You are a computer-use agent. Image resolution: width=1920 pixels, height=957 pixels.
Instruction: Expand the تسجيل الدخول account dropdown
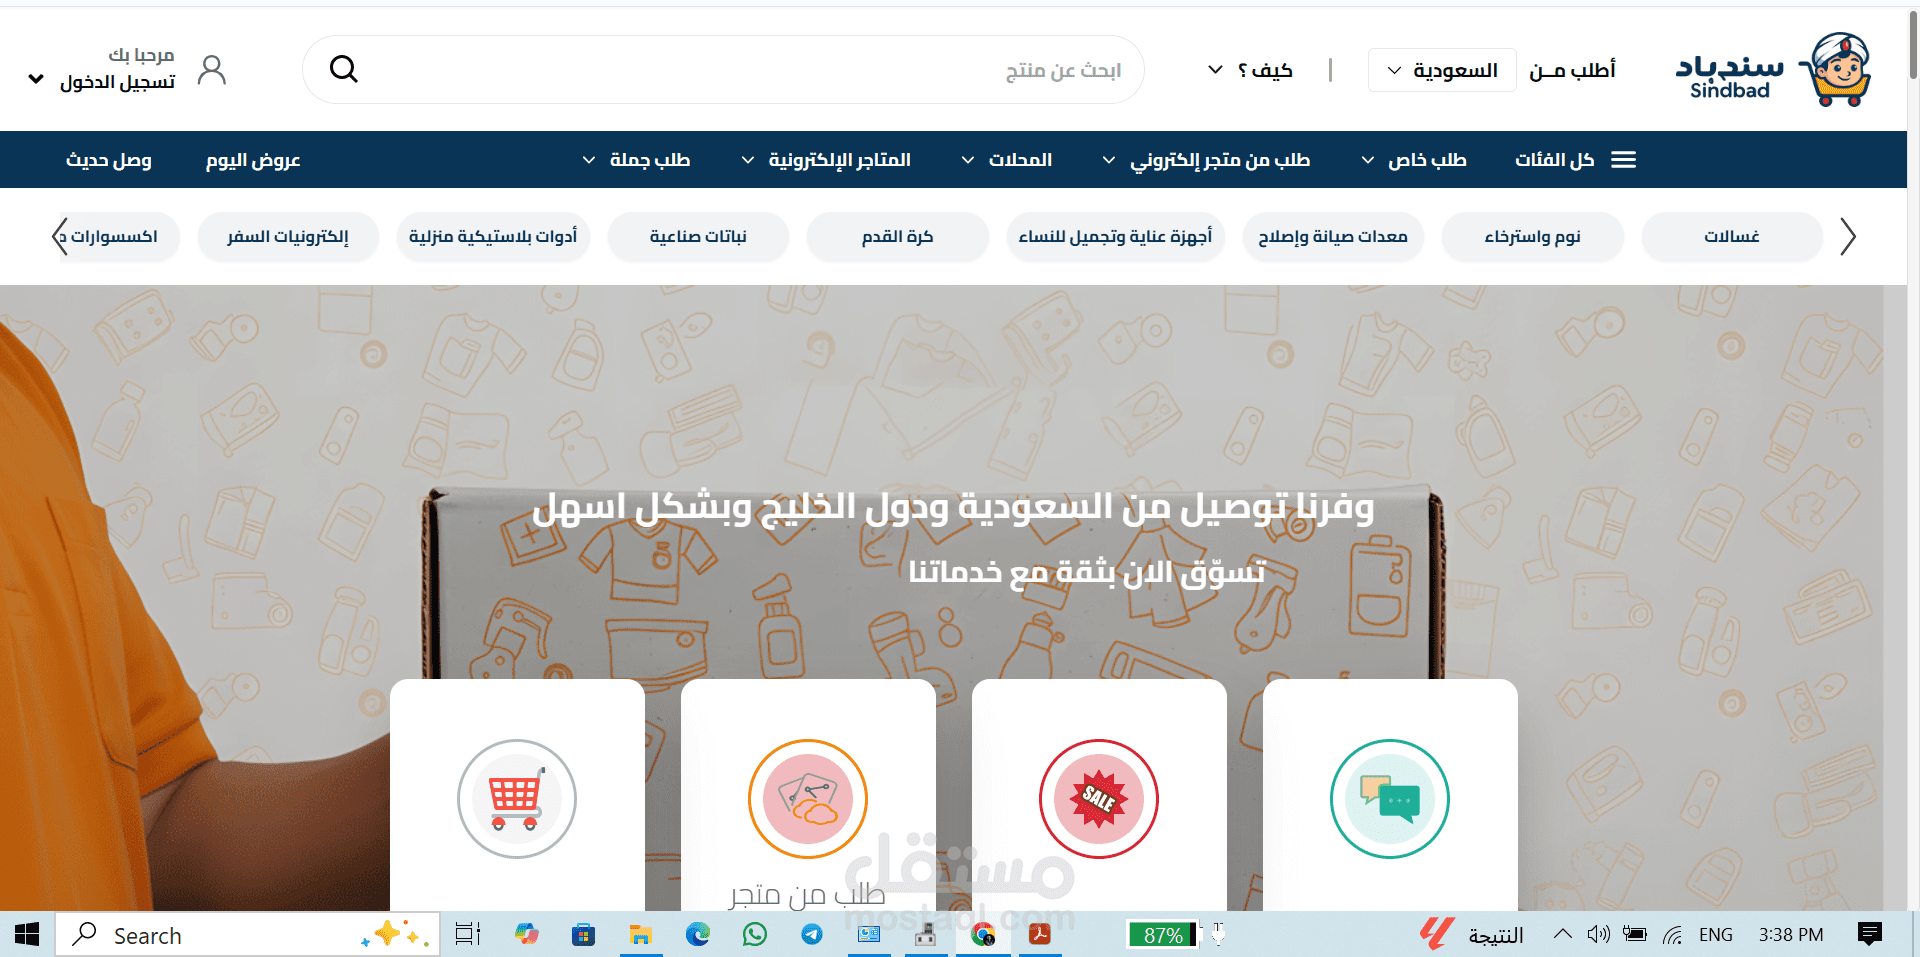click(x=102, y=82)
